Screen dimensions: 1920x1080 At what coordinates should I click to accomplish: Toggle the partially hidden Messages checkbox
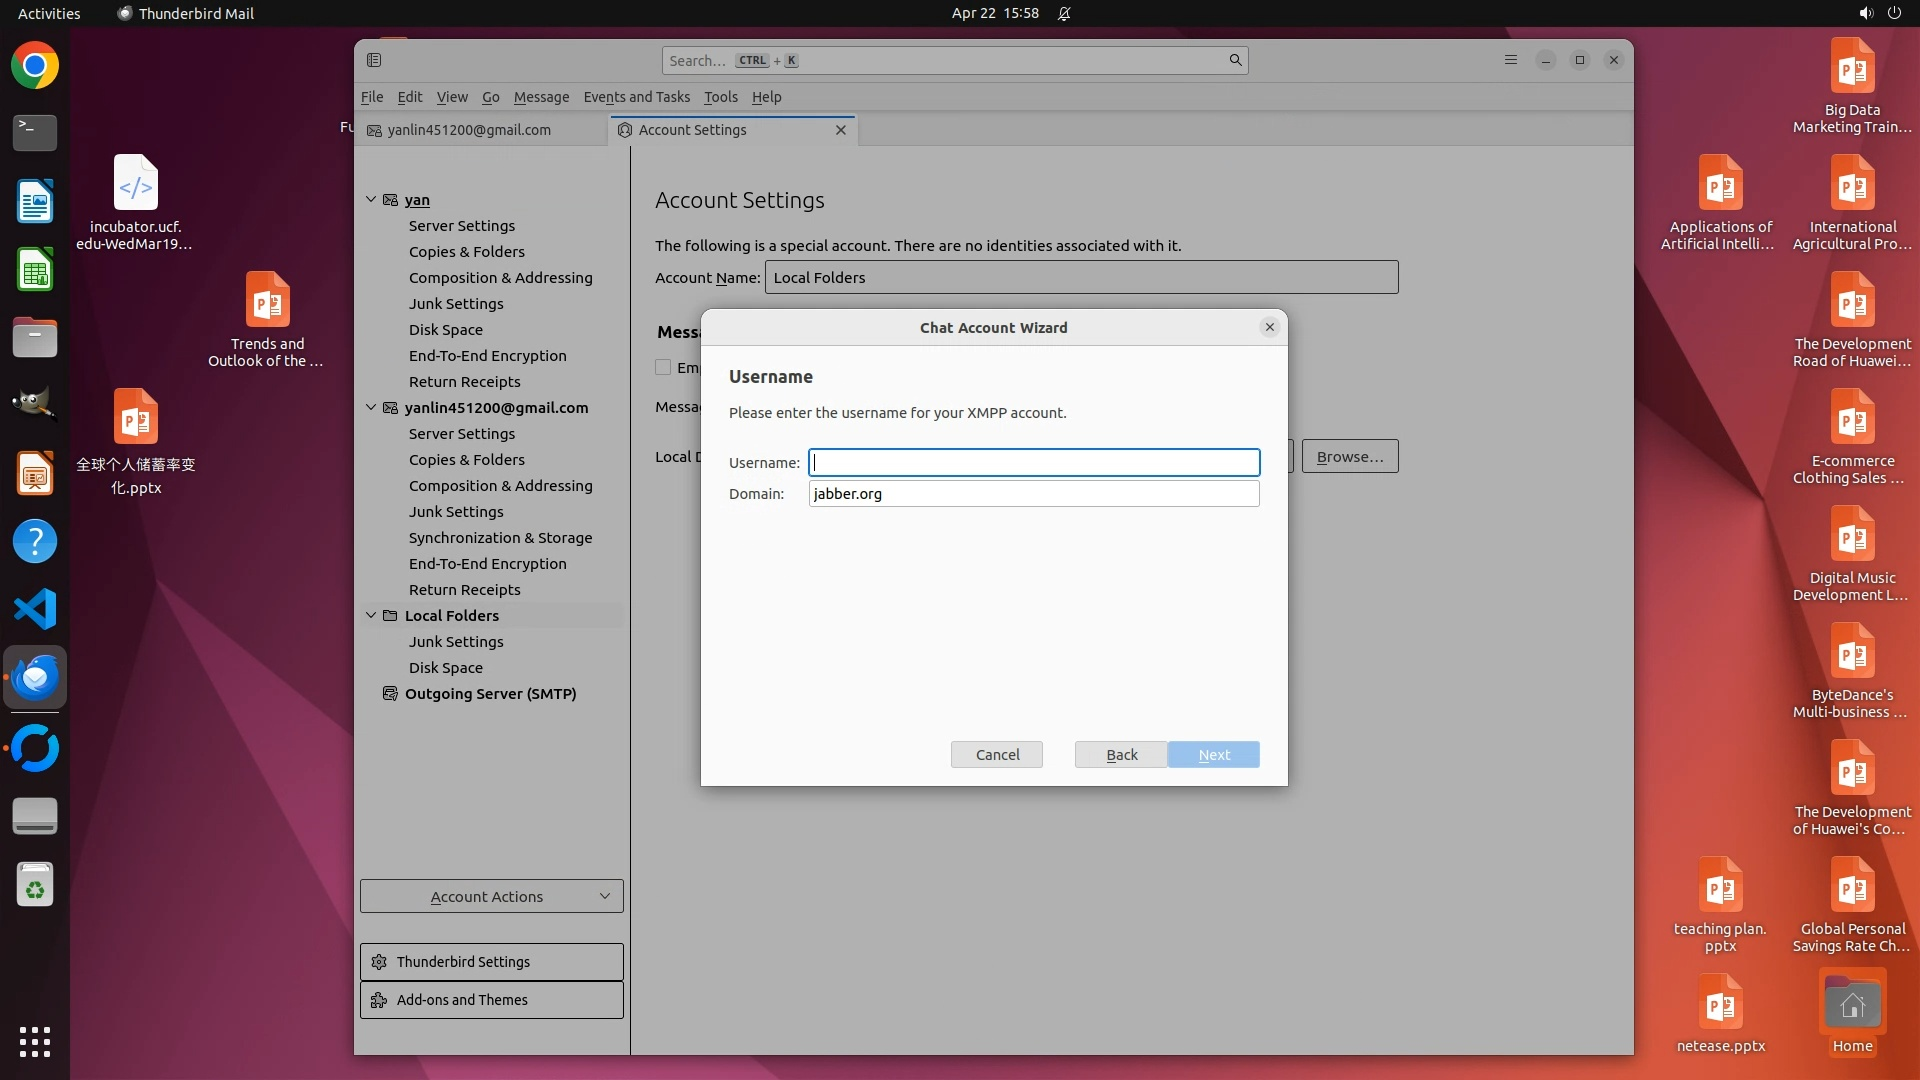663,367
